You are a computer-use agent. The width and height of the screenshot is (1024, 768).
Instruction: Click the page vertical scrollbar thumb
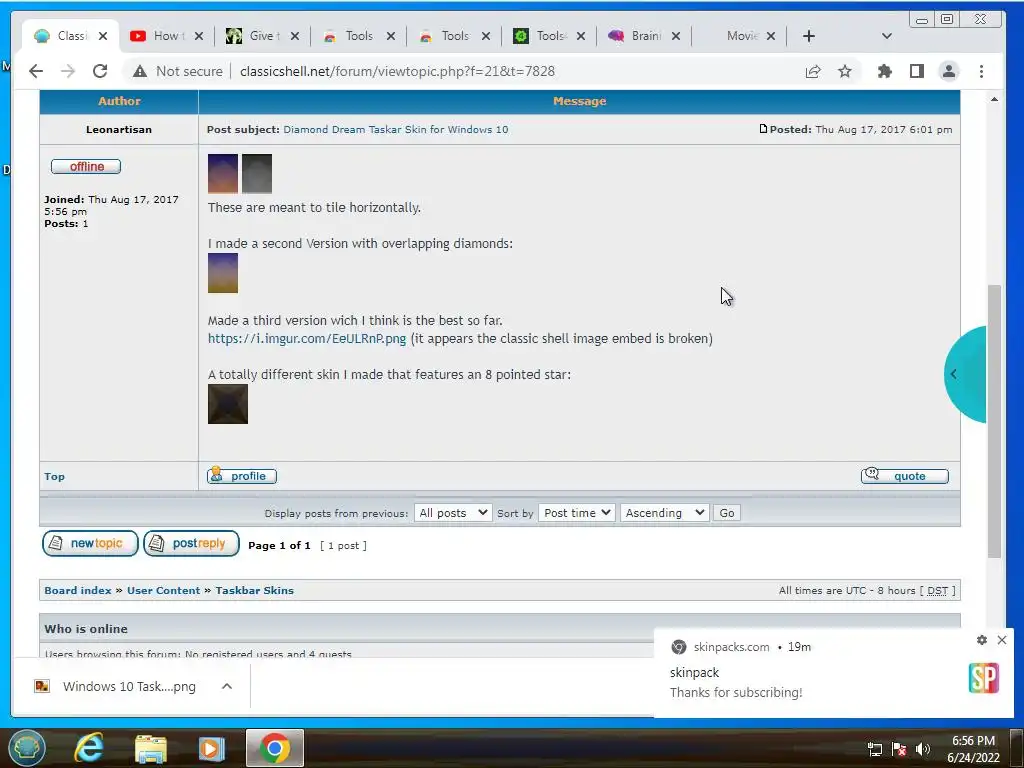994,420
